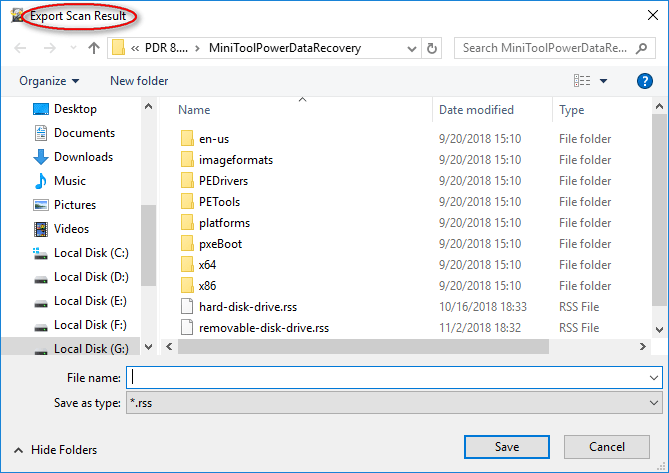
Task: Select the file name removable-disk-drive.rss
Action: [x=264, y=328]
